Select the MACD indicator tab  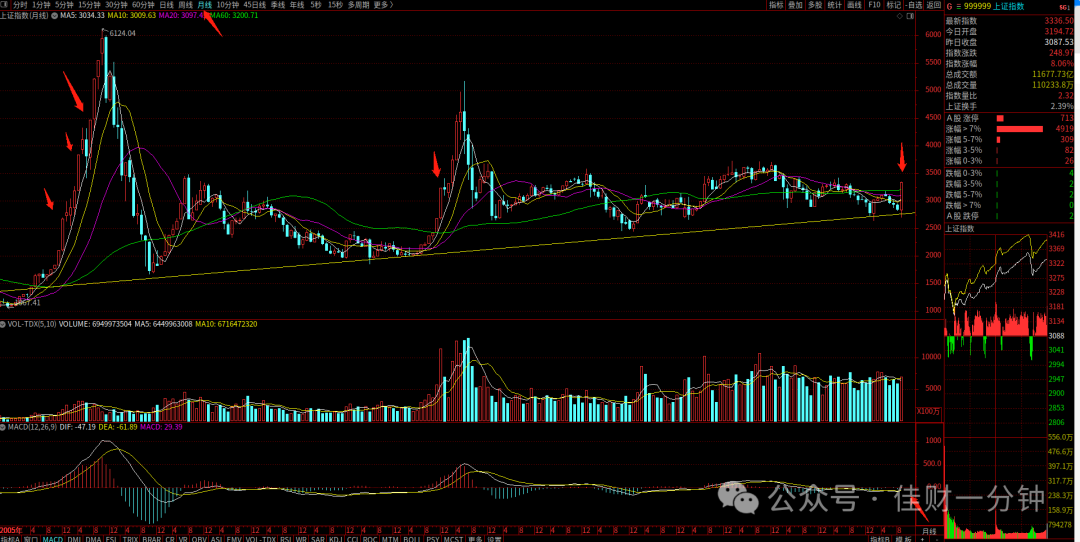coord(52,538)
